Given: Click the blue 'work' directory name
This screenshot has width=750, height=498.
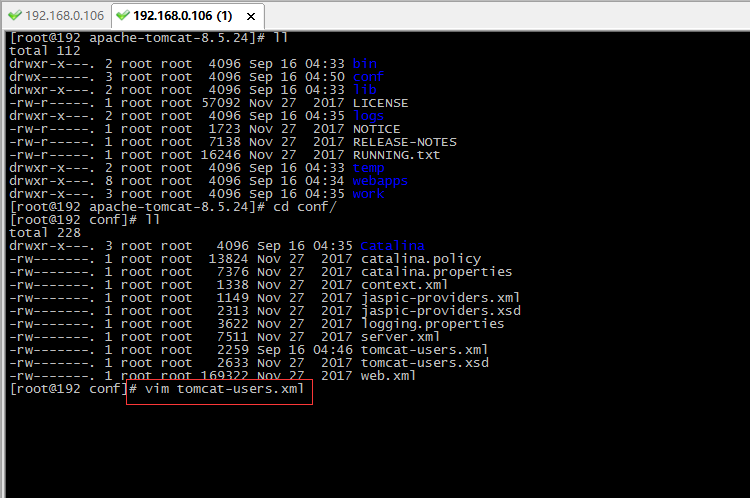Looking at the screenshot, I should 368,194.
